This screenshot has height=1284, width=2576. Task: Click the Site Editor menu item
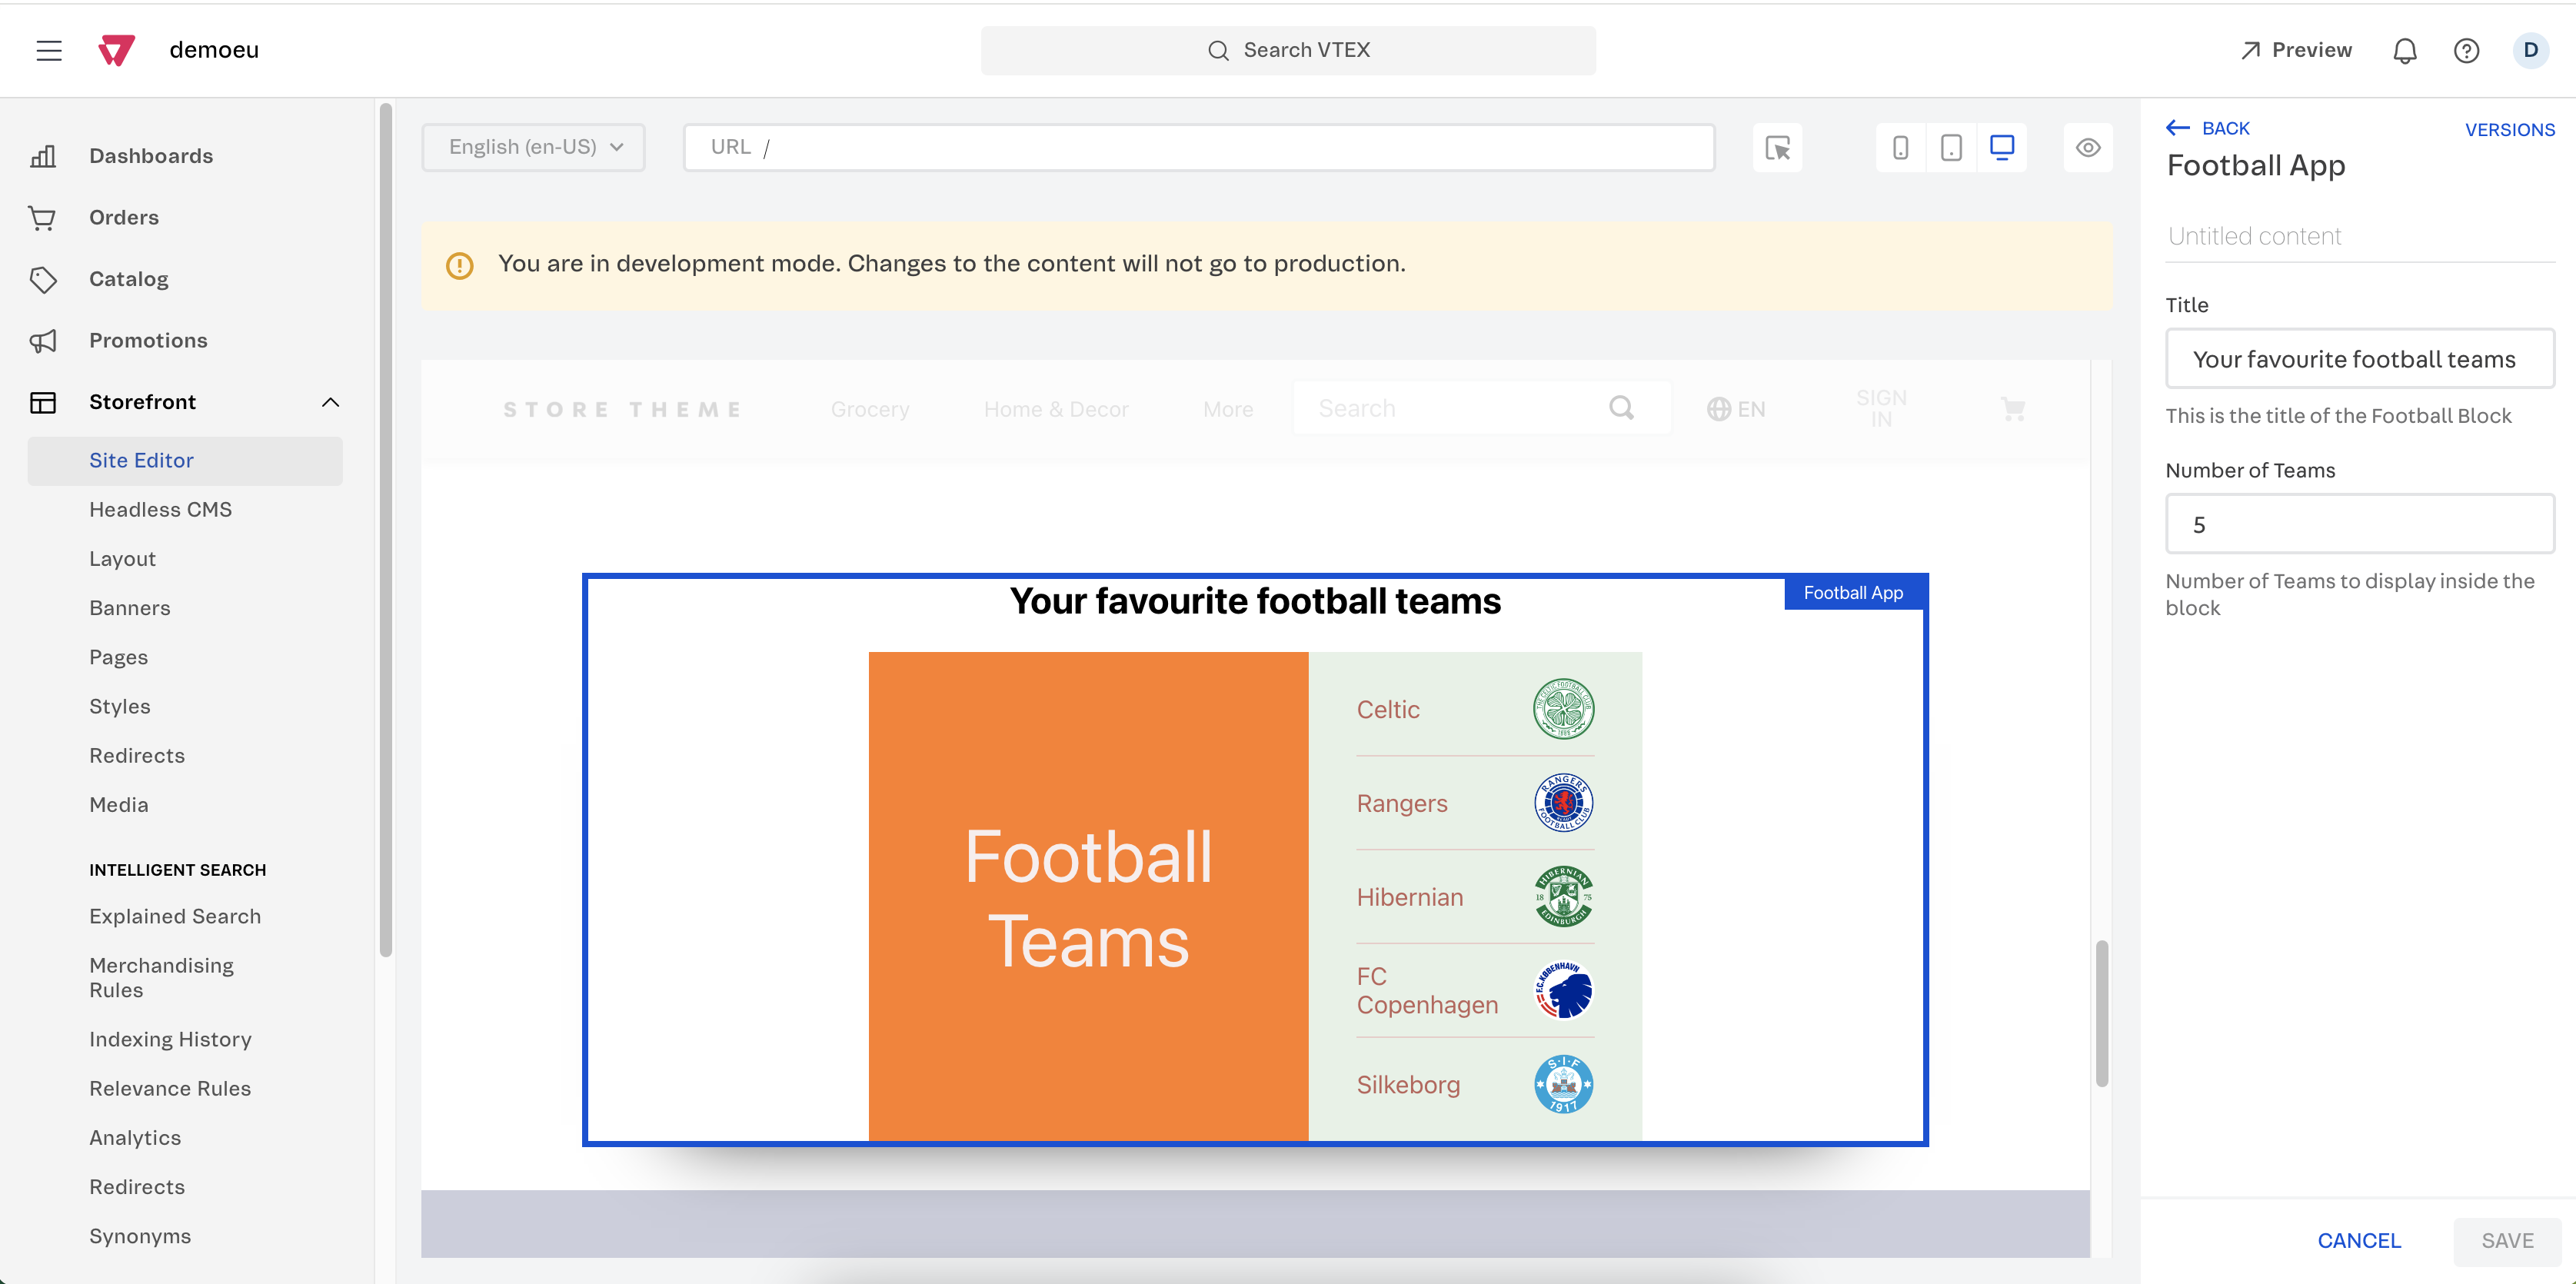(141, 458)
